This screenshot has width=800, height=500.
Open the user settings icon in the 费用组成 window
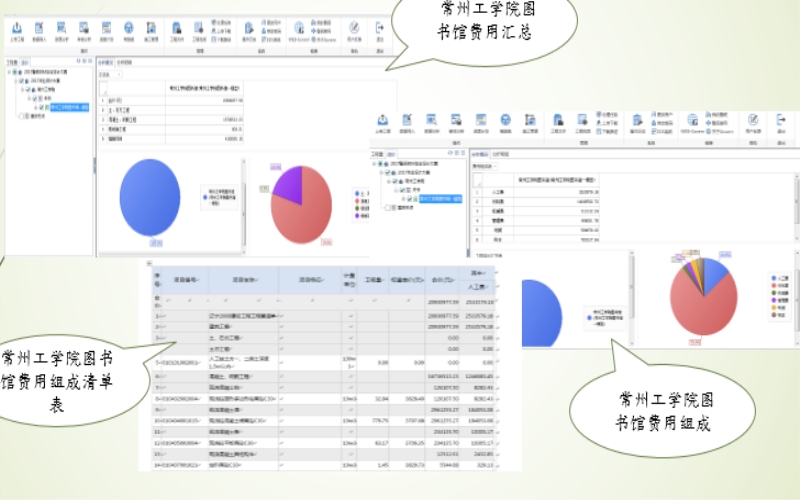[x=753, y=122]
